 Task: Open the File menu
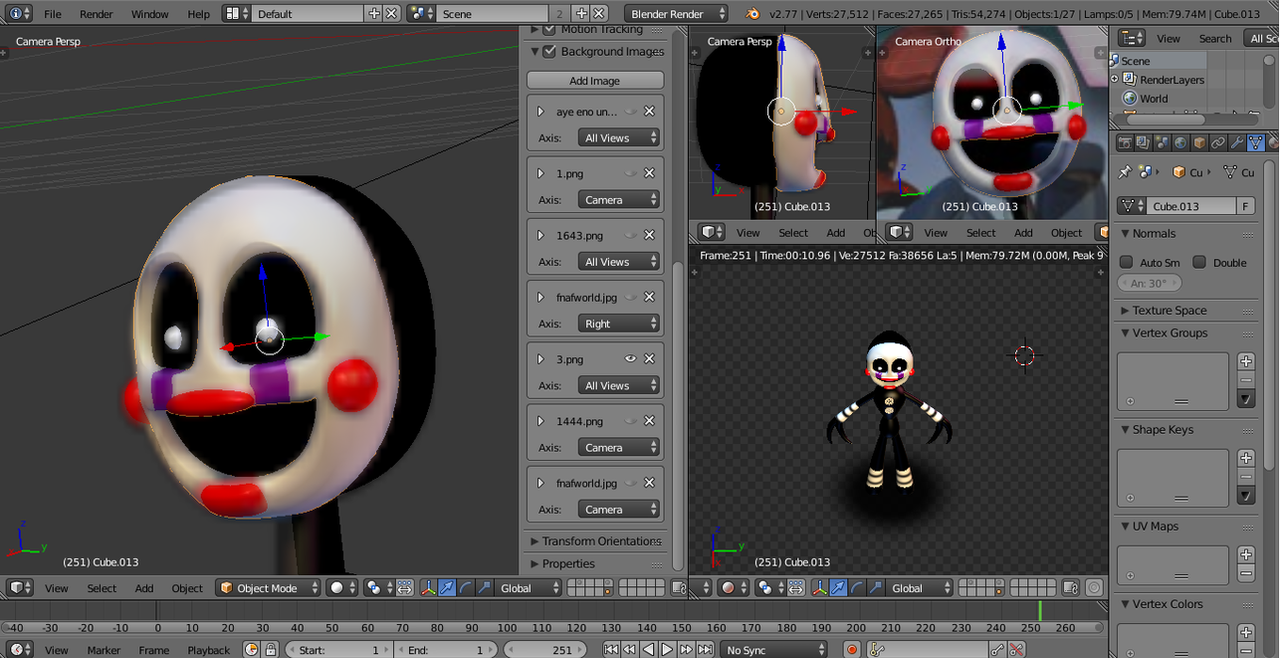(53, 14)
